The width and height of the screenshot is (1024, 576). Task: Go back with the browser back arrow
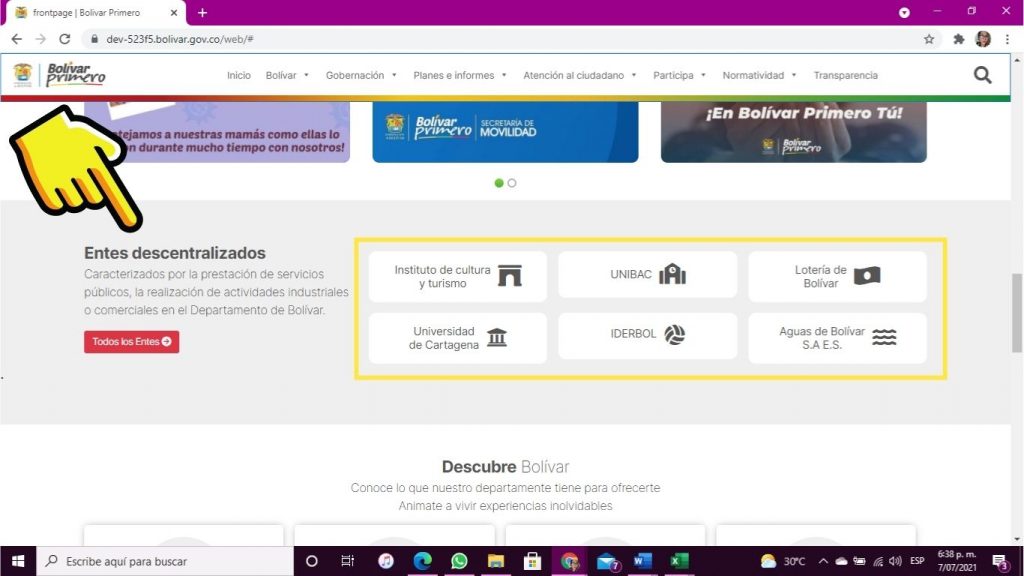coord(17,39)
